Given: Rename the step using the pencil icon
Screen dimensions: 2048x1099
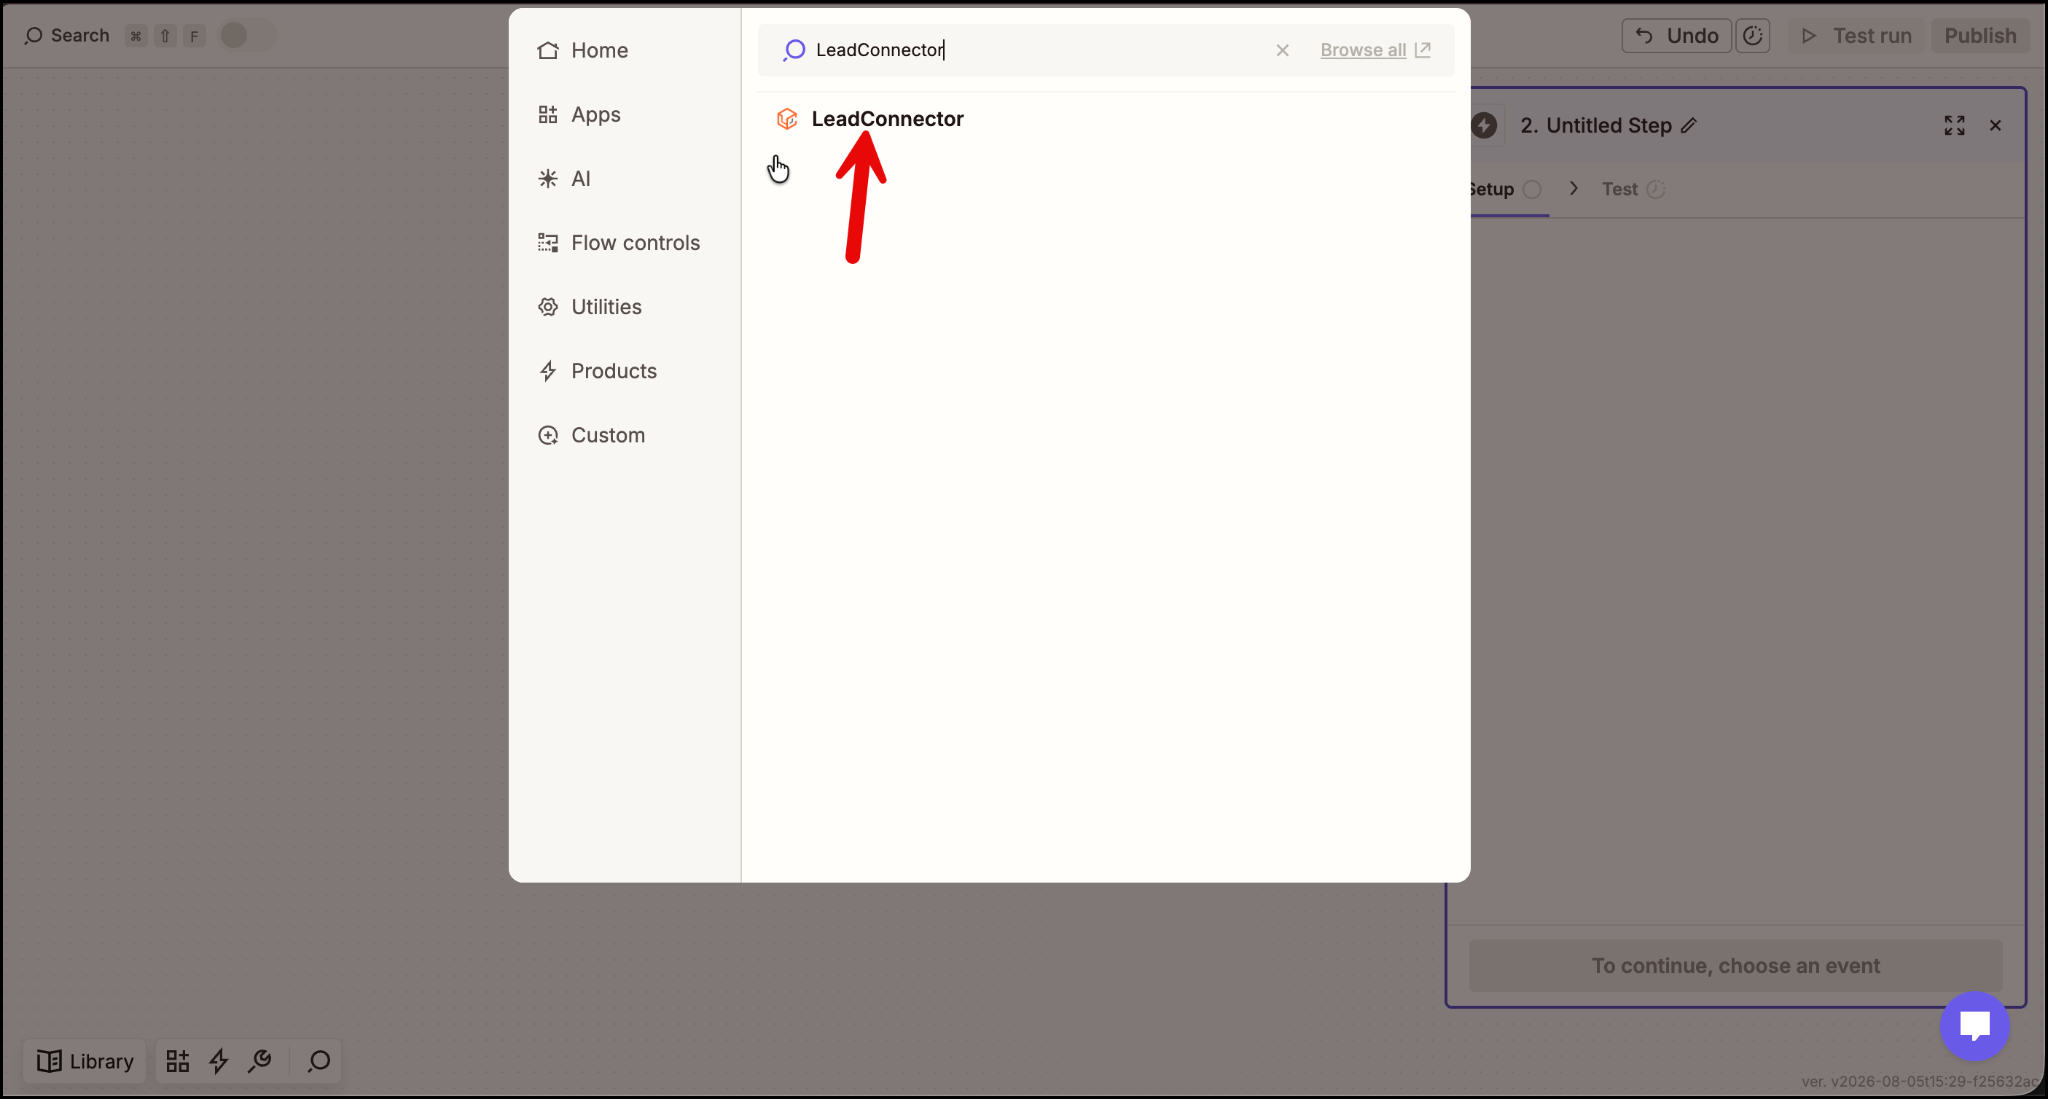Looking at the screenshot, I should pyautogui.click(x=1689, y=125).
